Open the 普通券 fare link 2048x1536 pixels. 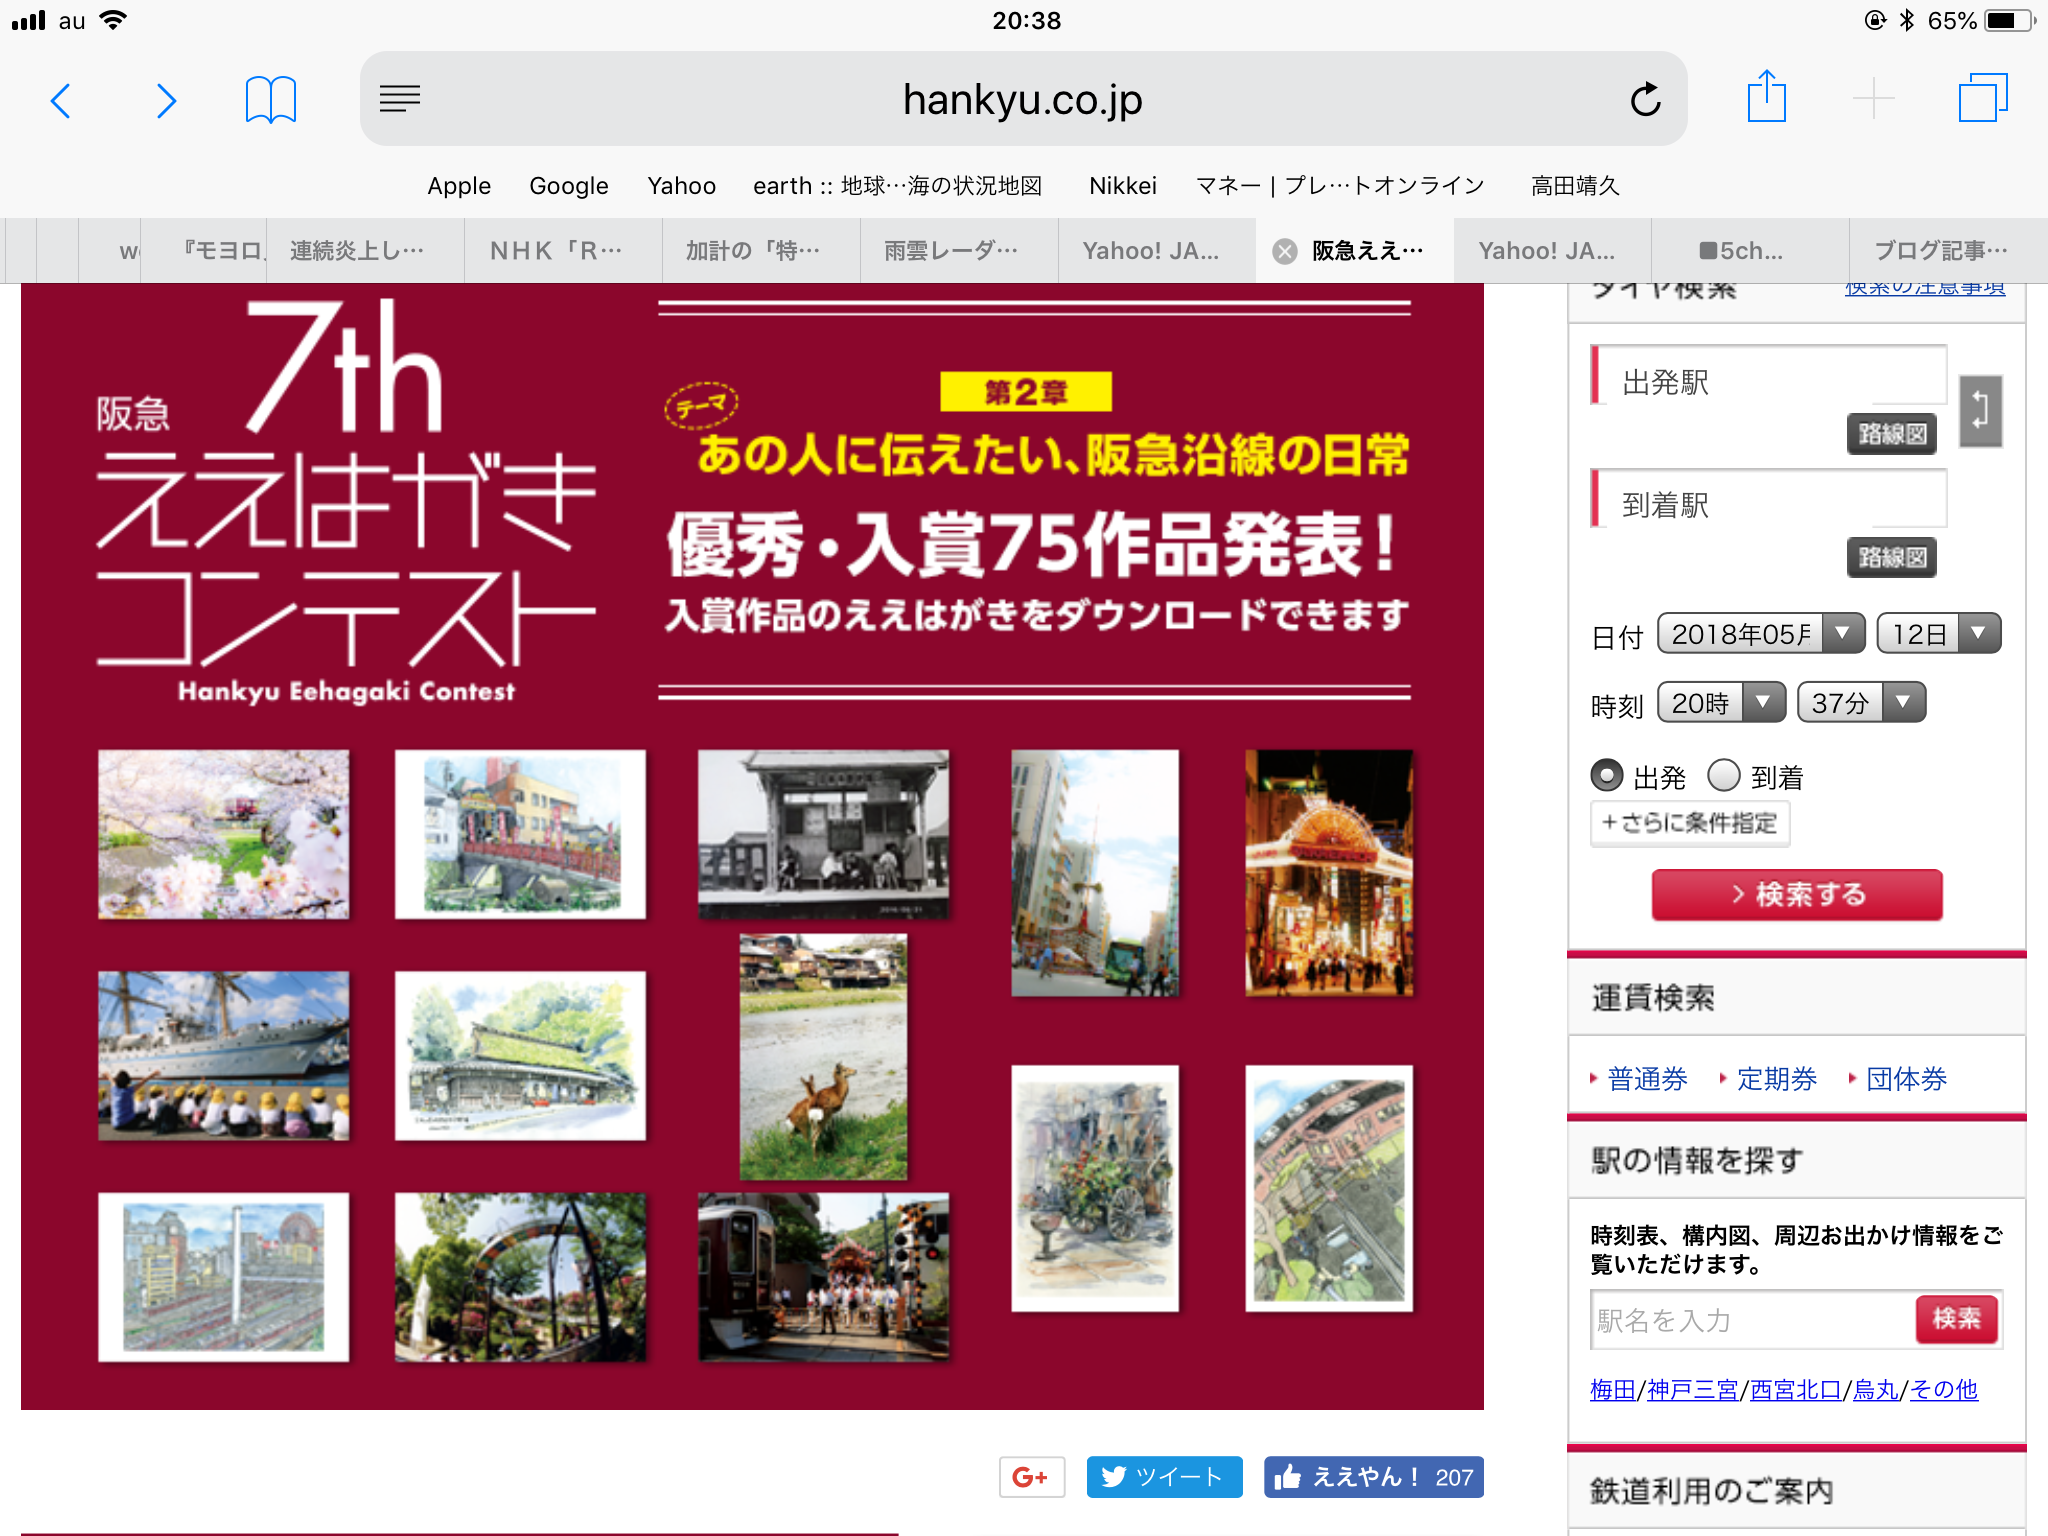point(1647,1078)
